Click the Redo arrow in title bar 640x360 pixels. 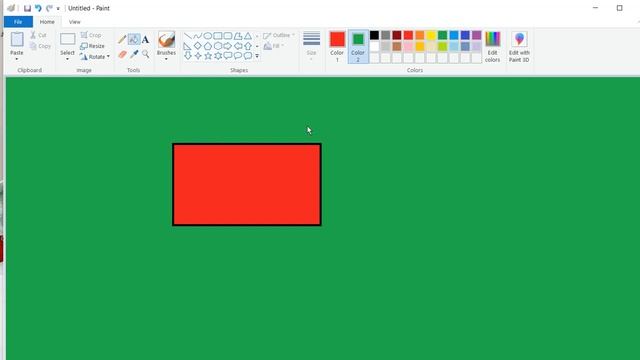click(49, 8)
